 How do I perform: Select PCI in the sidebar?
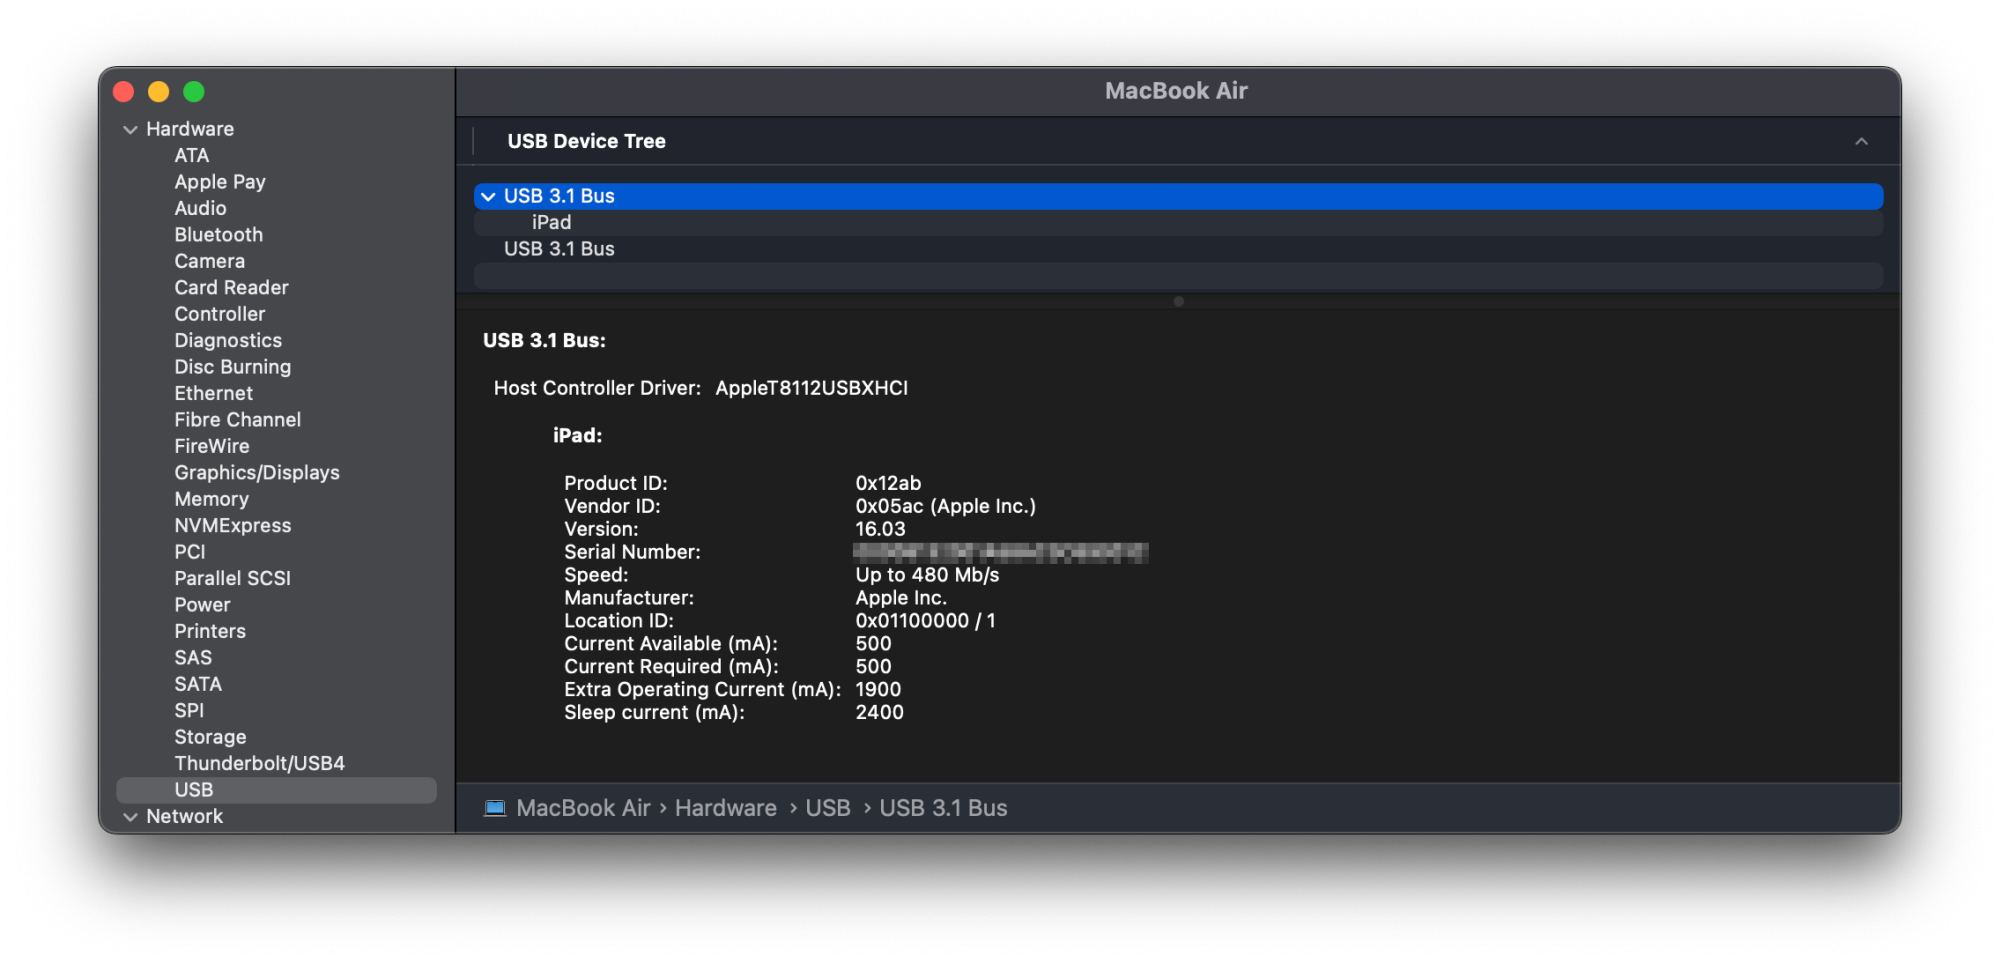[190, 552]
